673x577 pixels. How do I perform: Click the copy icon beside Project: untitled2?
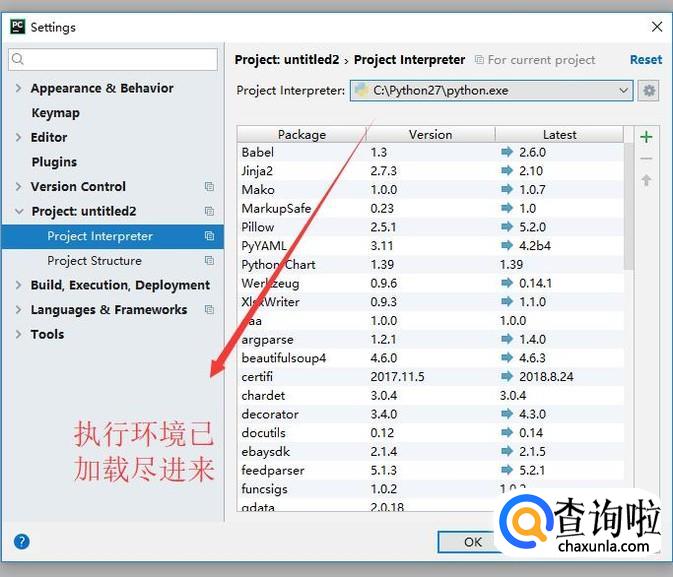pos(209,211)
